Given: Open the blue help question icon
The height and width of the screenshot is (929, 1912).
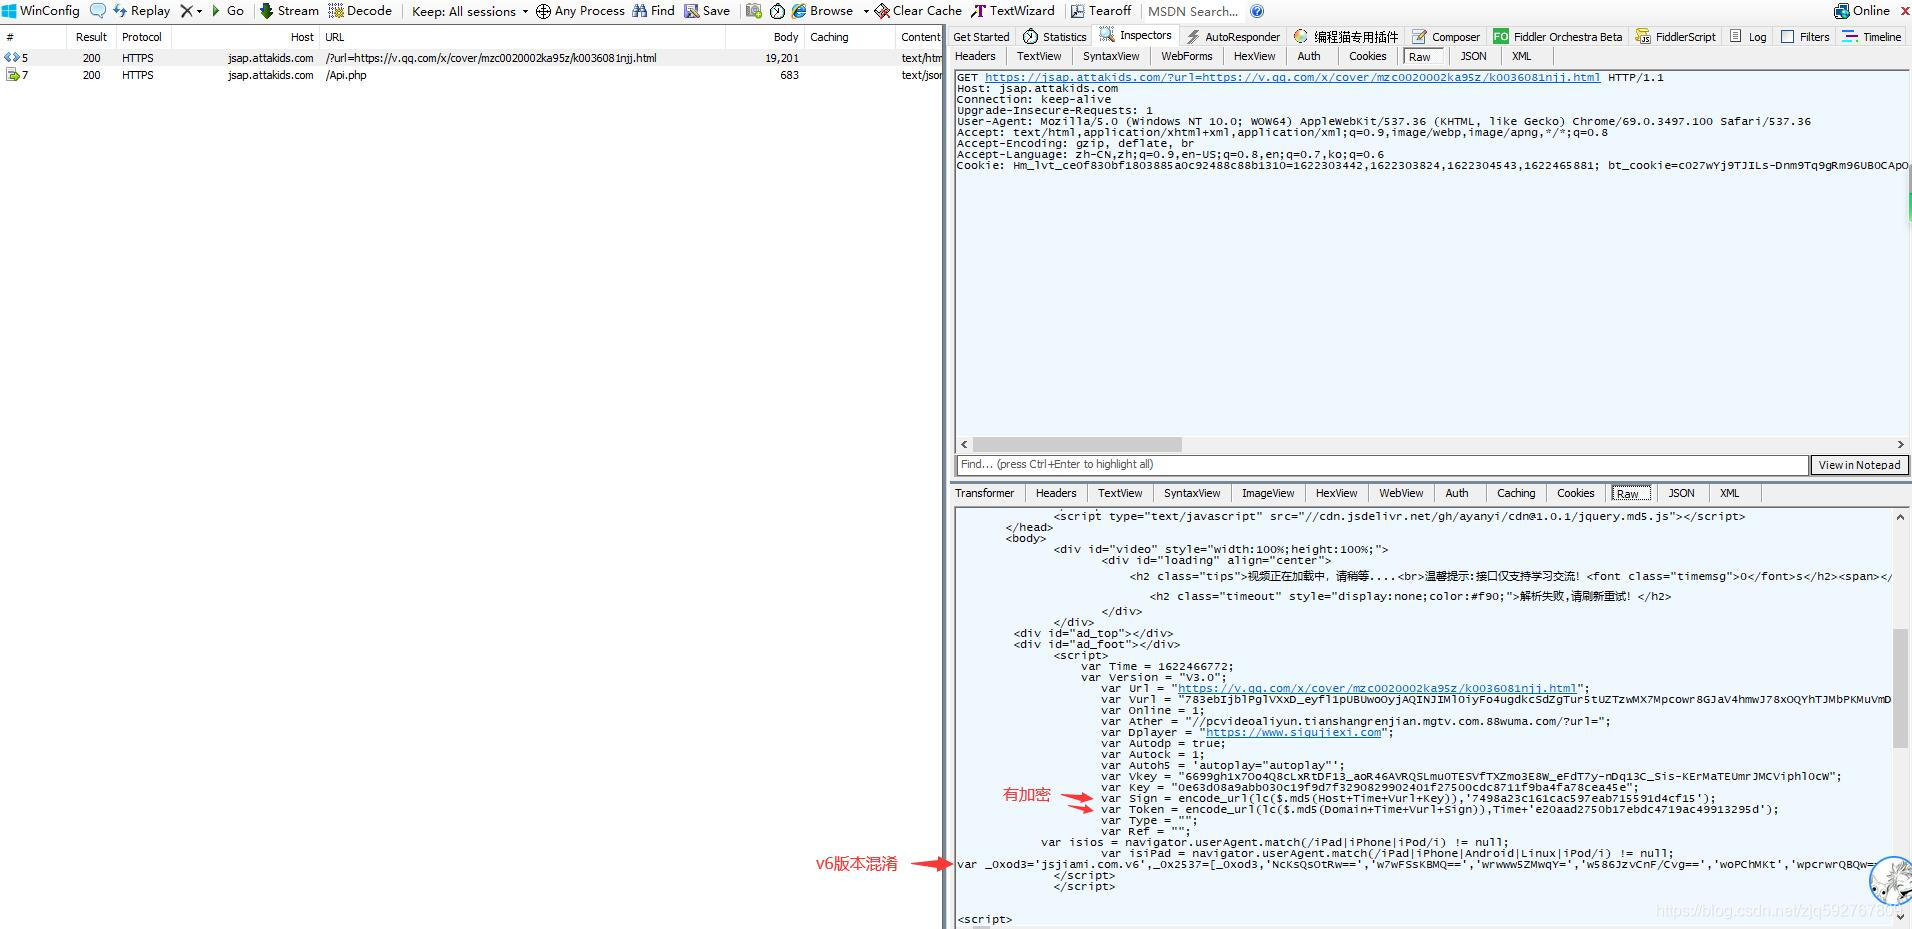Looking at the screenshot, I should coord(1257,11).
